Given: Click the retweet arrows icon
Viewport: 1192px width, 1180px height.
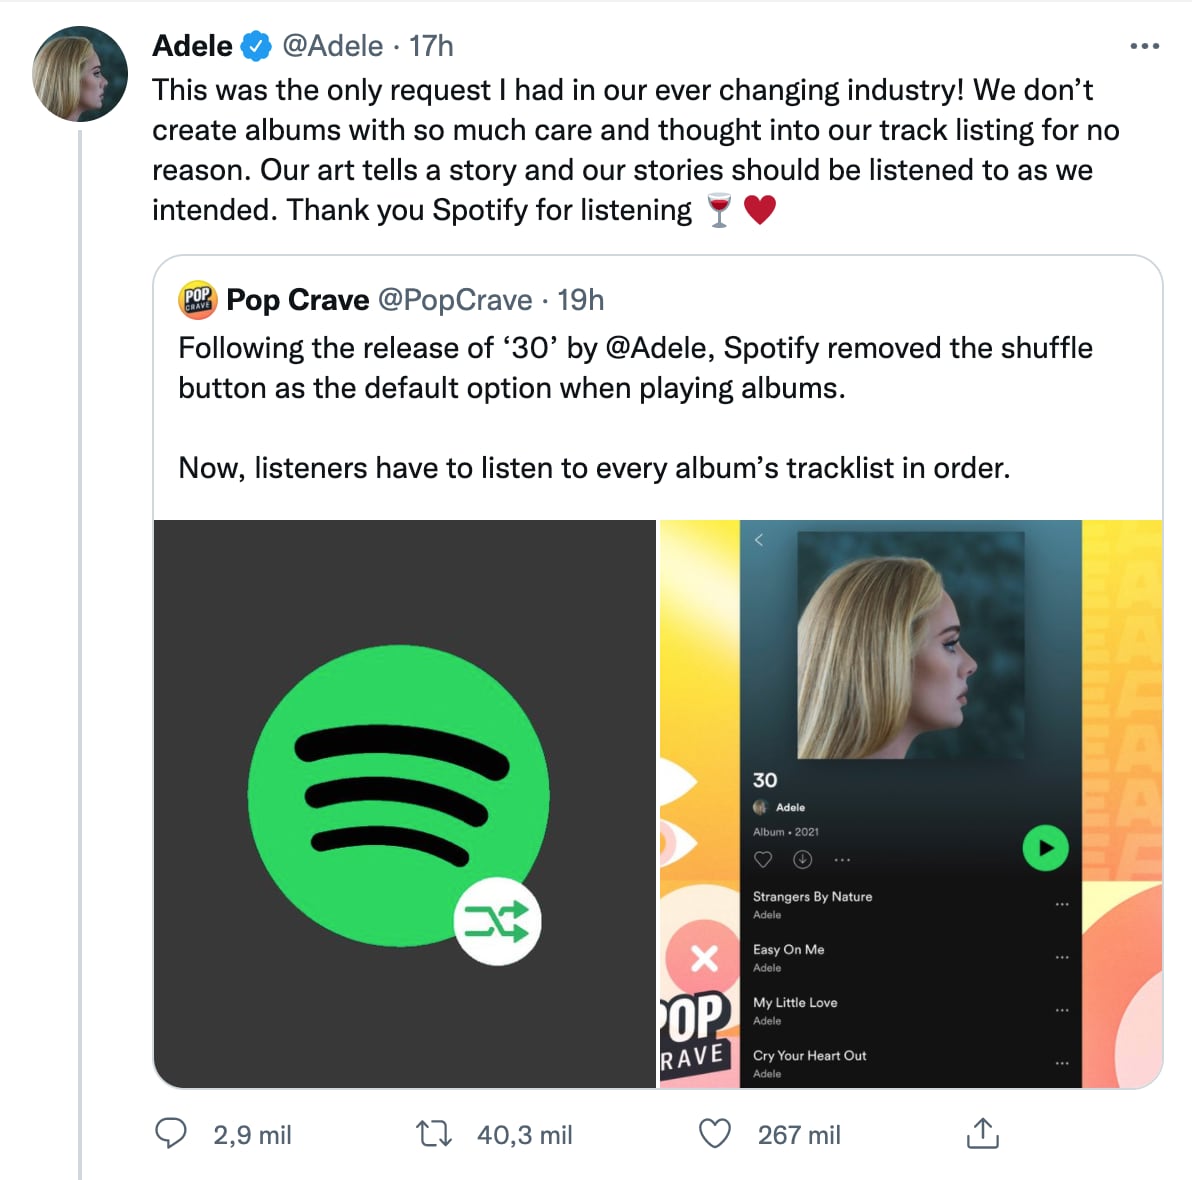Looking at the screenshot, I should click(433, 1134).
